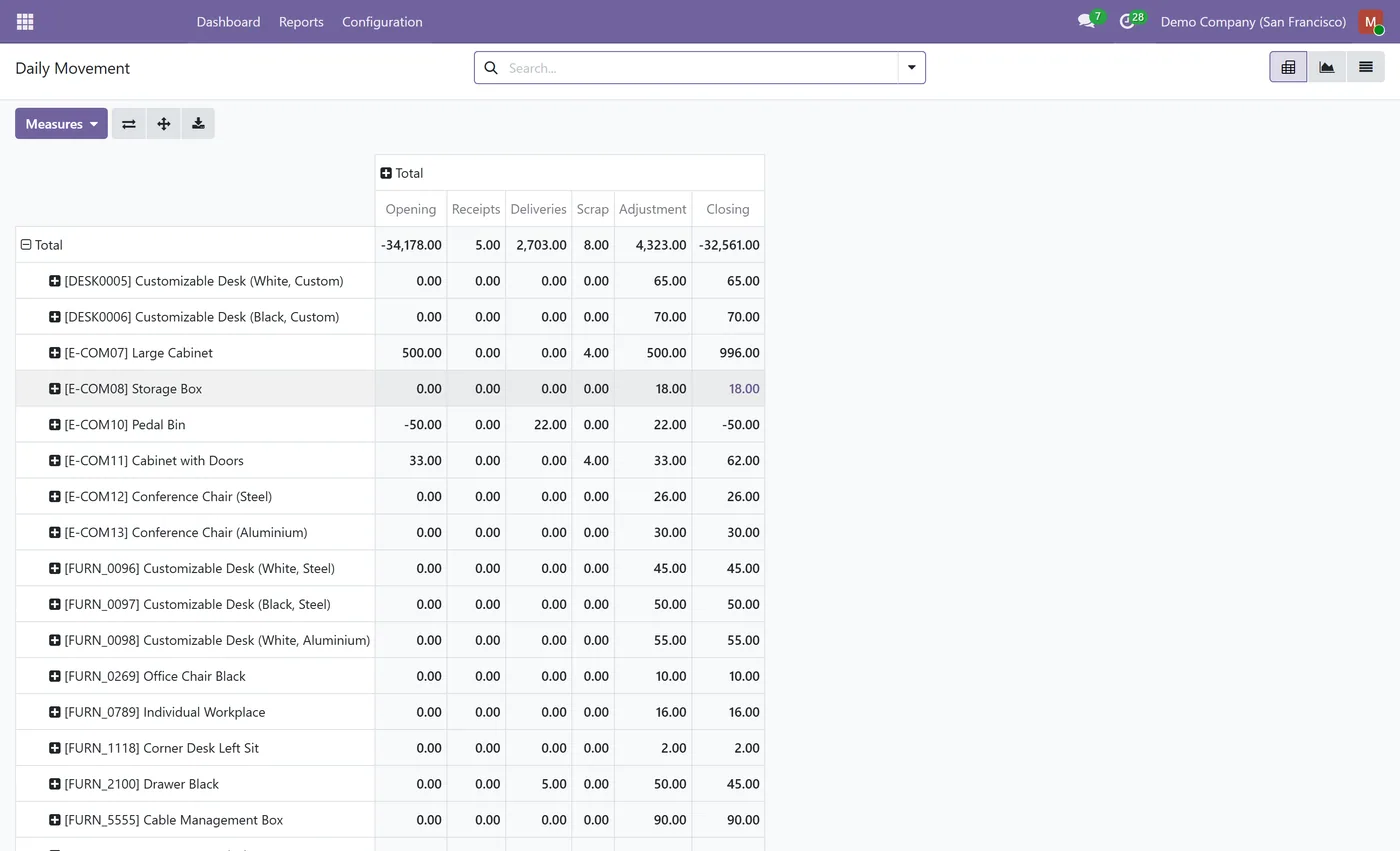
Task: Sort by the Scrap column header
Action: coord(593,209)
